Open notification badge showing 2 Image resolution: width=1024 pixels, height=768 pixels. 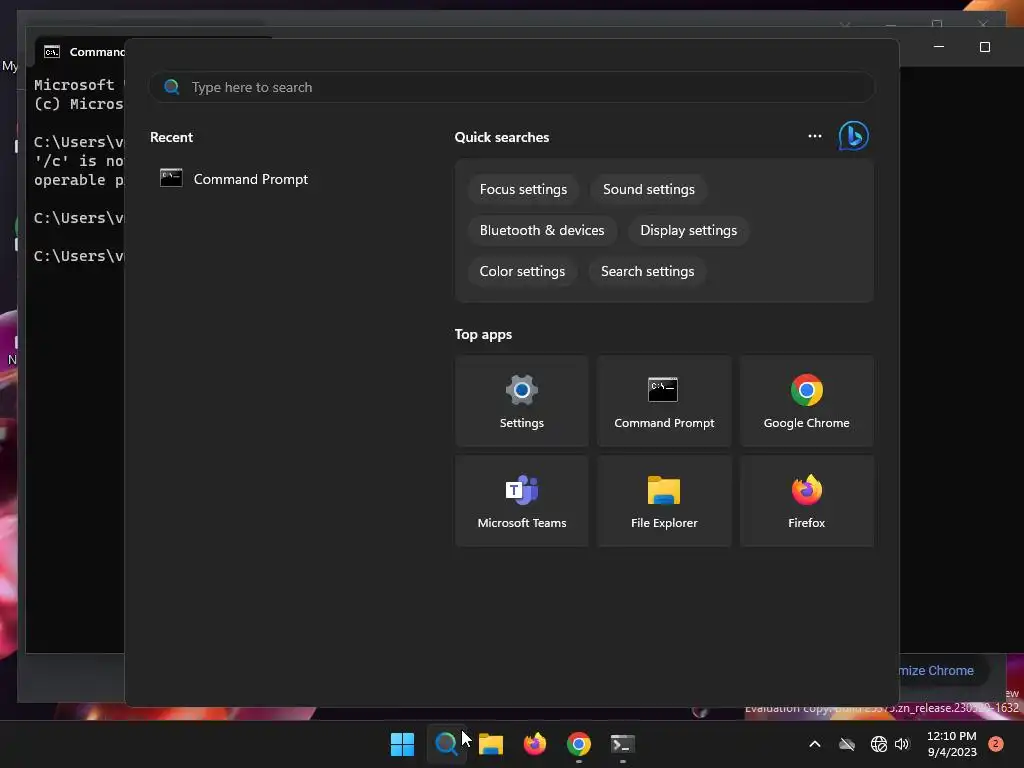click(995, 743)
